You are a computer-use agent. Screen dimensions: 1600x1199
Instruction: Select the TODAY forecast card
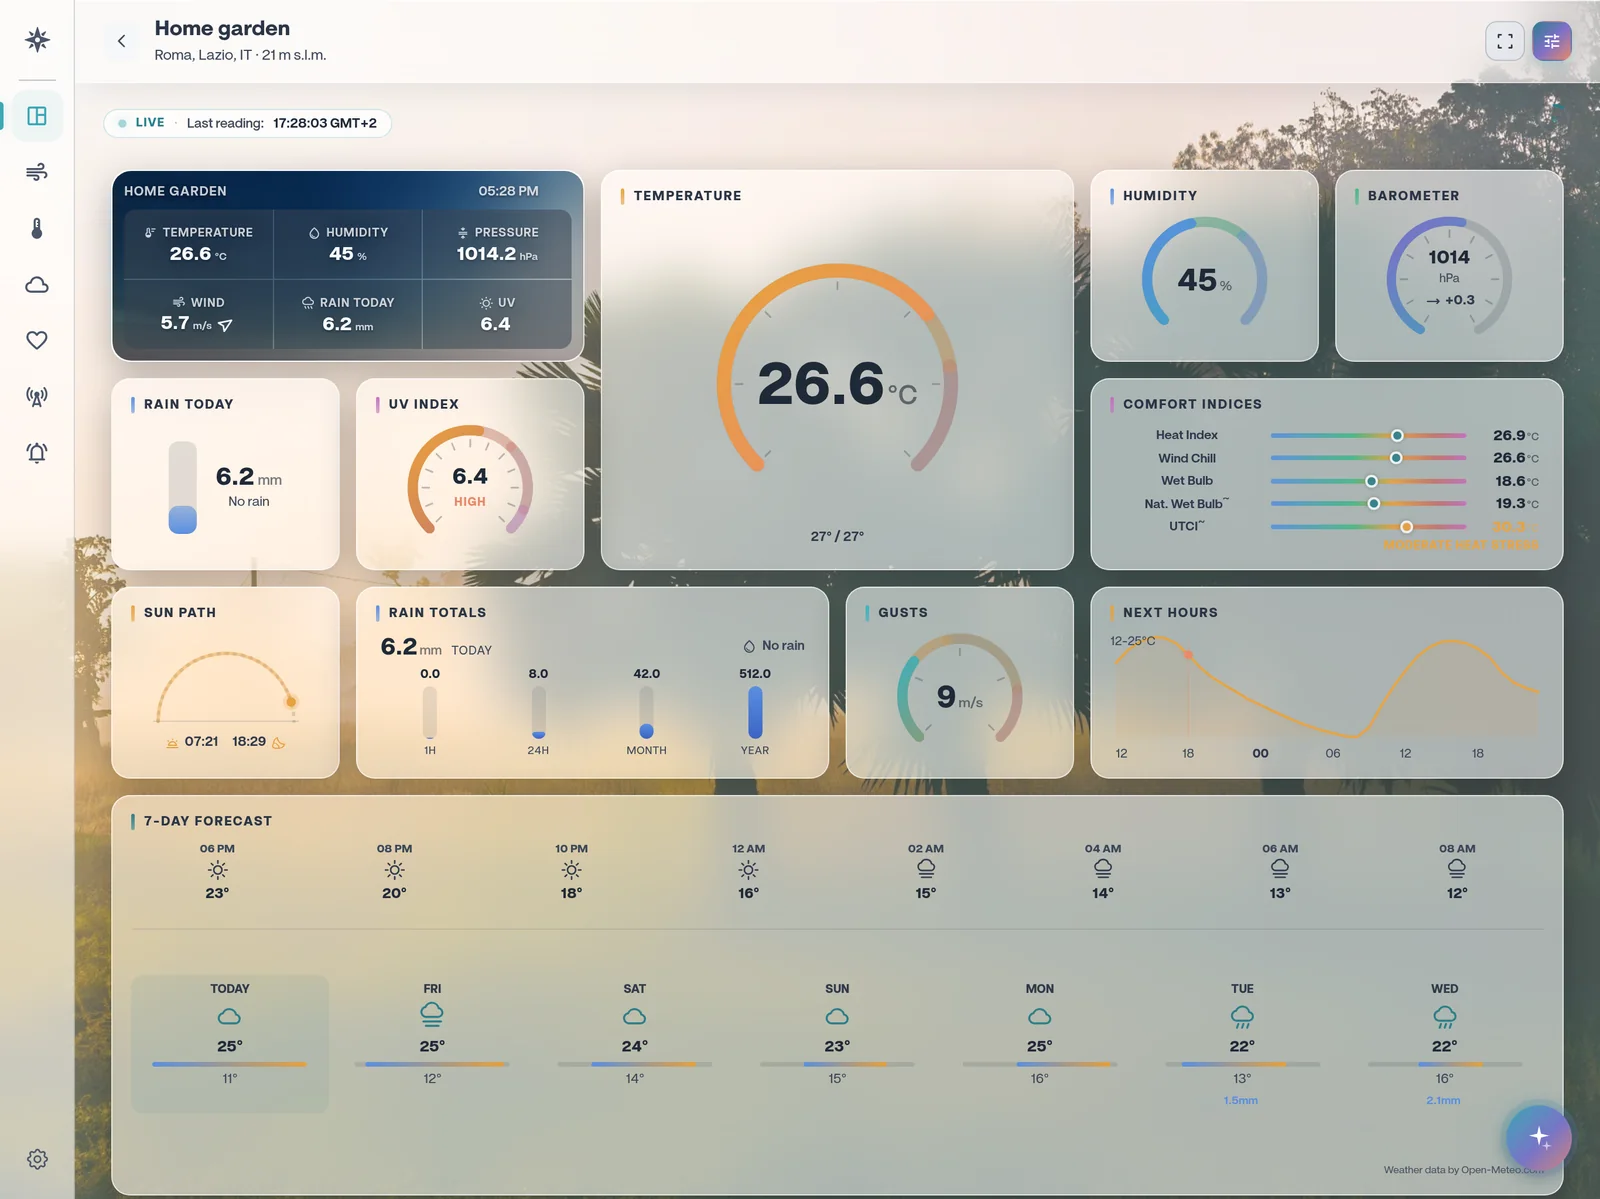pyautogui.click(x=230, y=1044)
